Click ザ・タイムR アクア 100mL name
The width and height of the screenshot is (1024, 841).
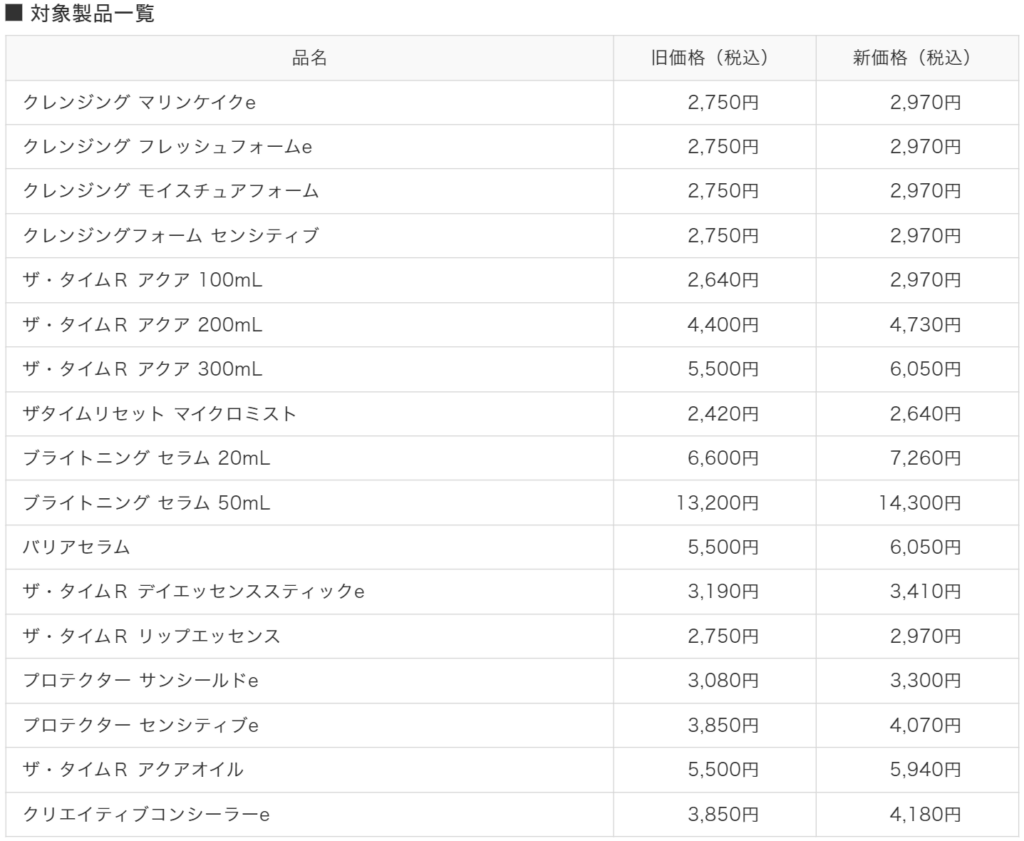click(x=143, y=280)
